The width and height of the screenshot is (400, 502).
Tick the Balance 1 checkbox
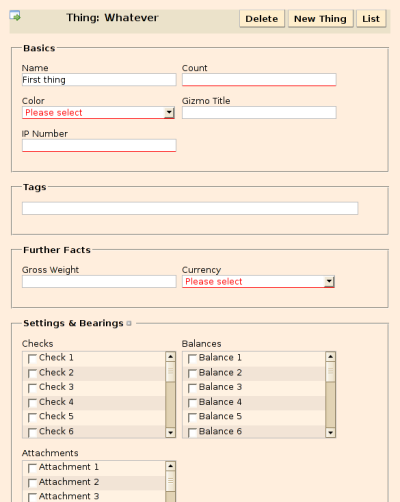pyautogui.click(x=192, y=359)
